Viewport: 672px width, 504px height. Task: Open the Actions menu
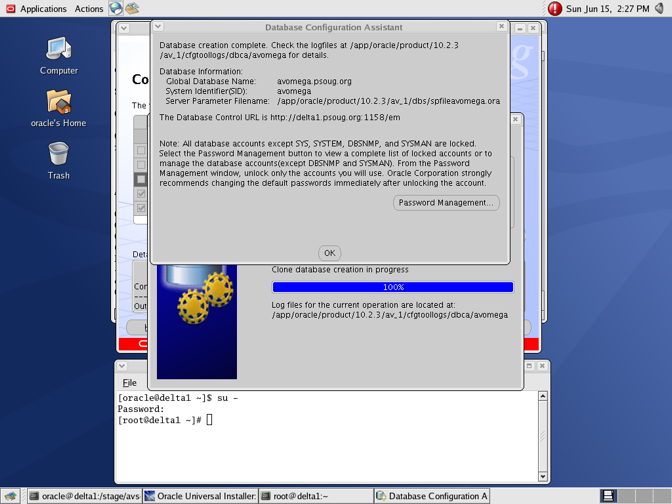89,9
